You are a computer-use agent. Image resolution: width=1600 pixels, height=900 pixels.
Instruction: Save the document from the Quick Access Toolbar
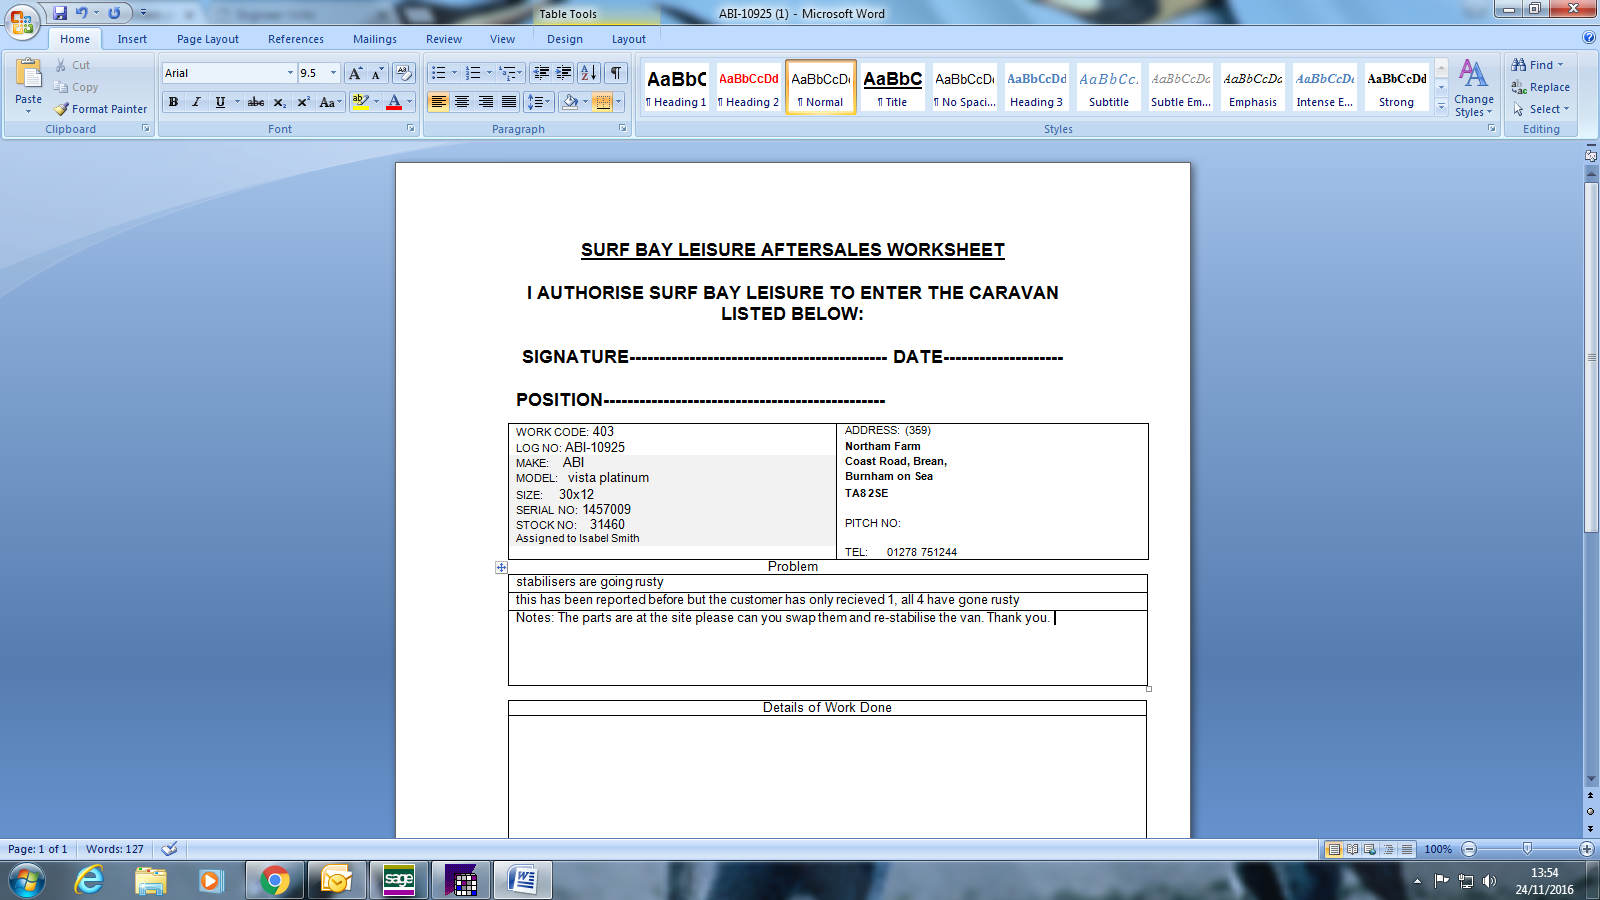click(60, 13)
